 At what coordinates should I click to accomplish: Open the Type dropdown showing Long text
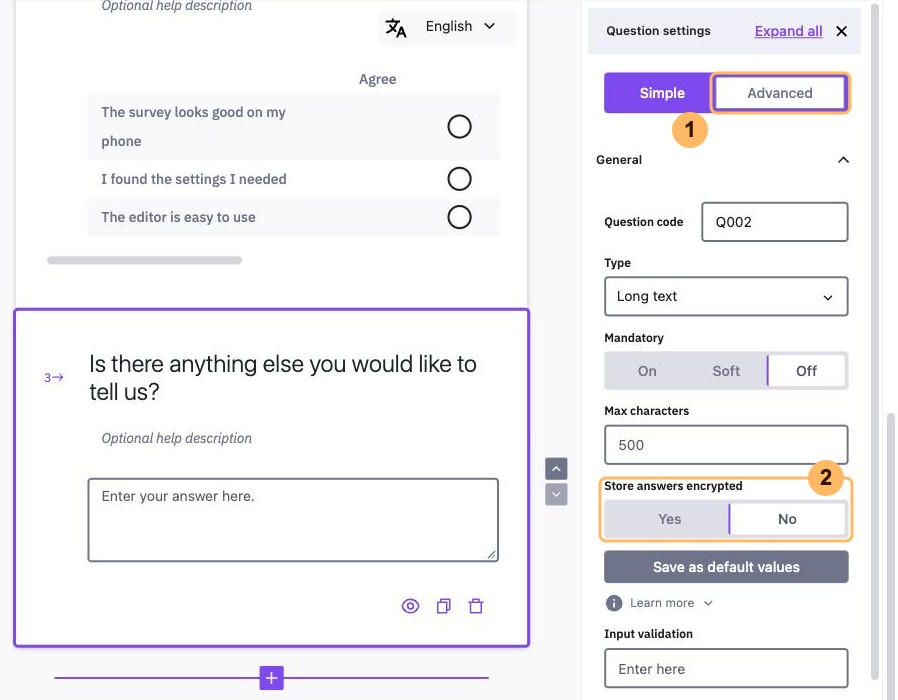tap(726, 297)
